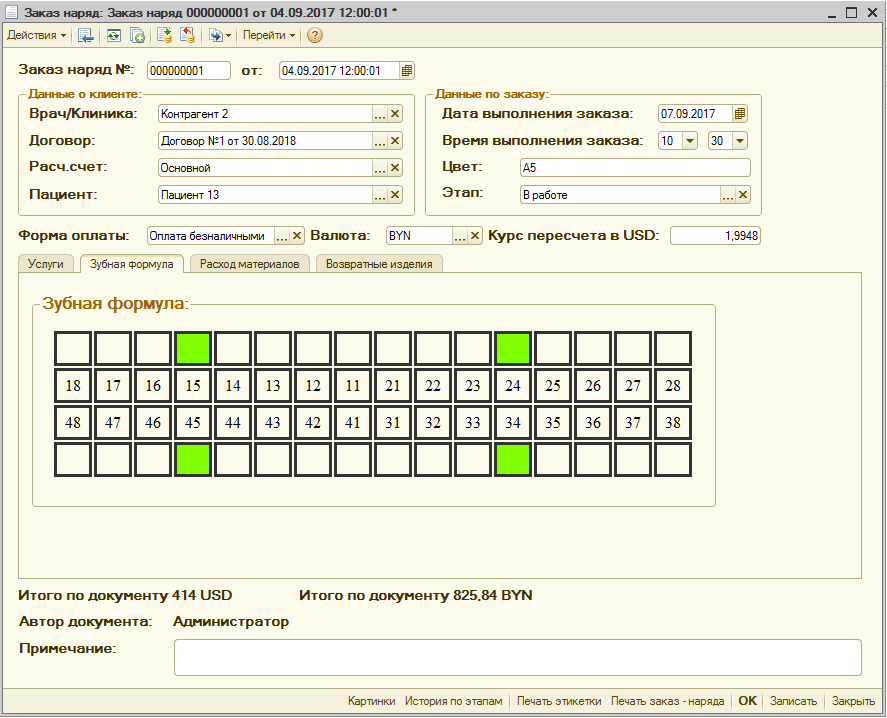Clear the Договор field with its X button

[x=395, y=141]
